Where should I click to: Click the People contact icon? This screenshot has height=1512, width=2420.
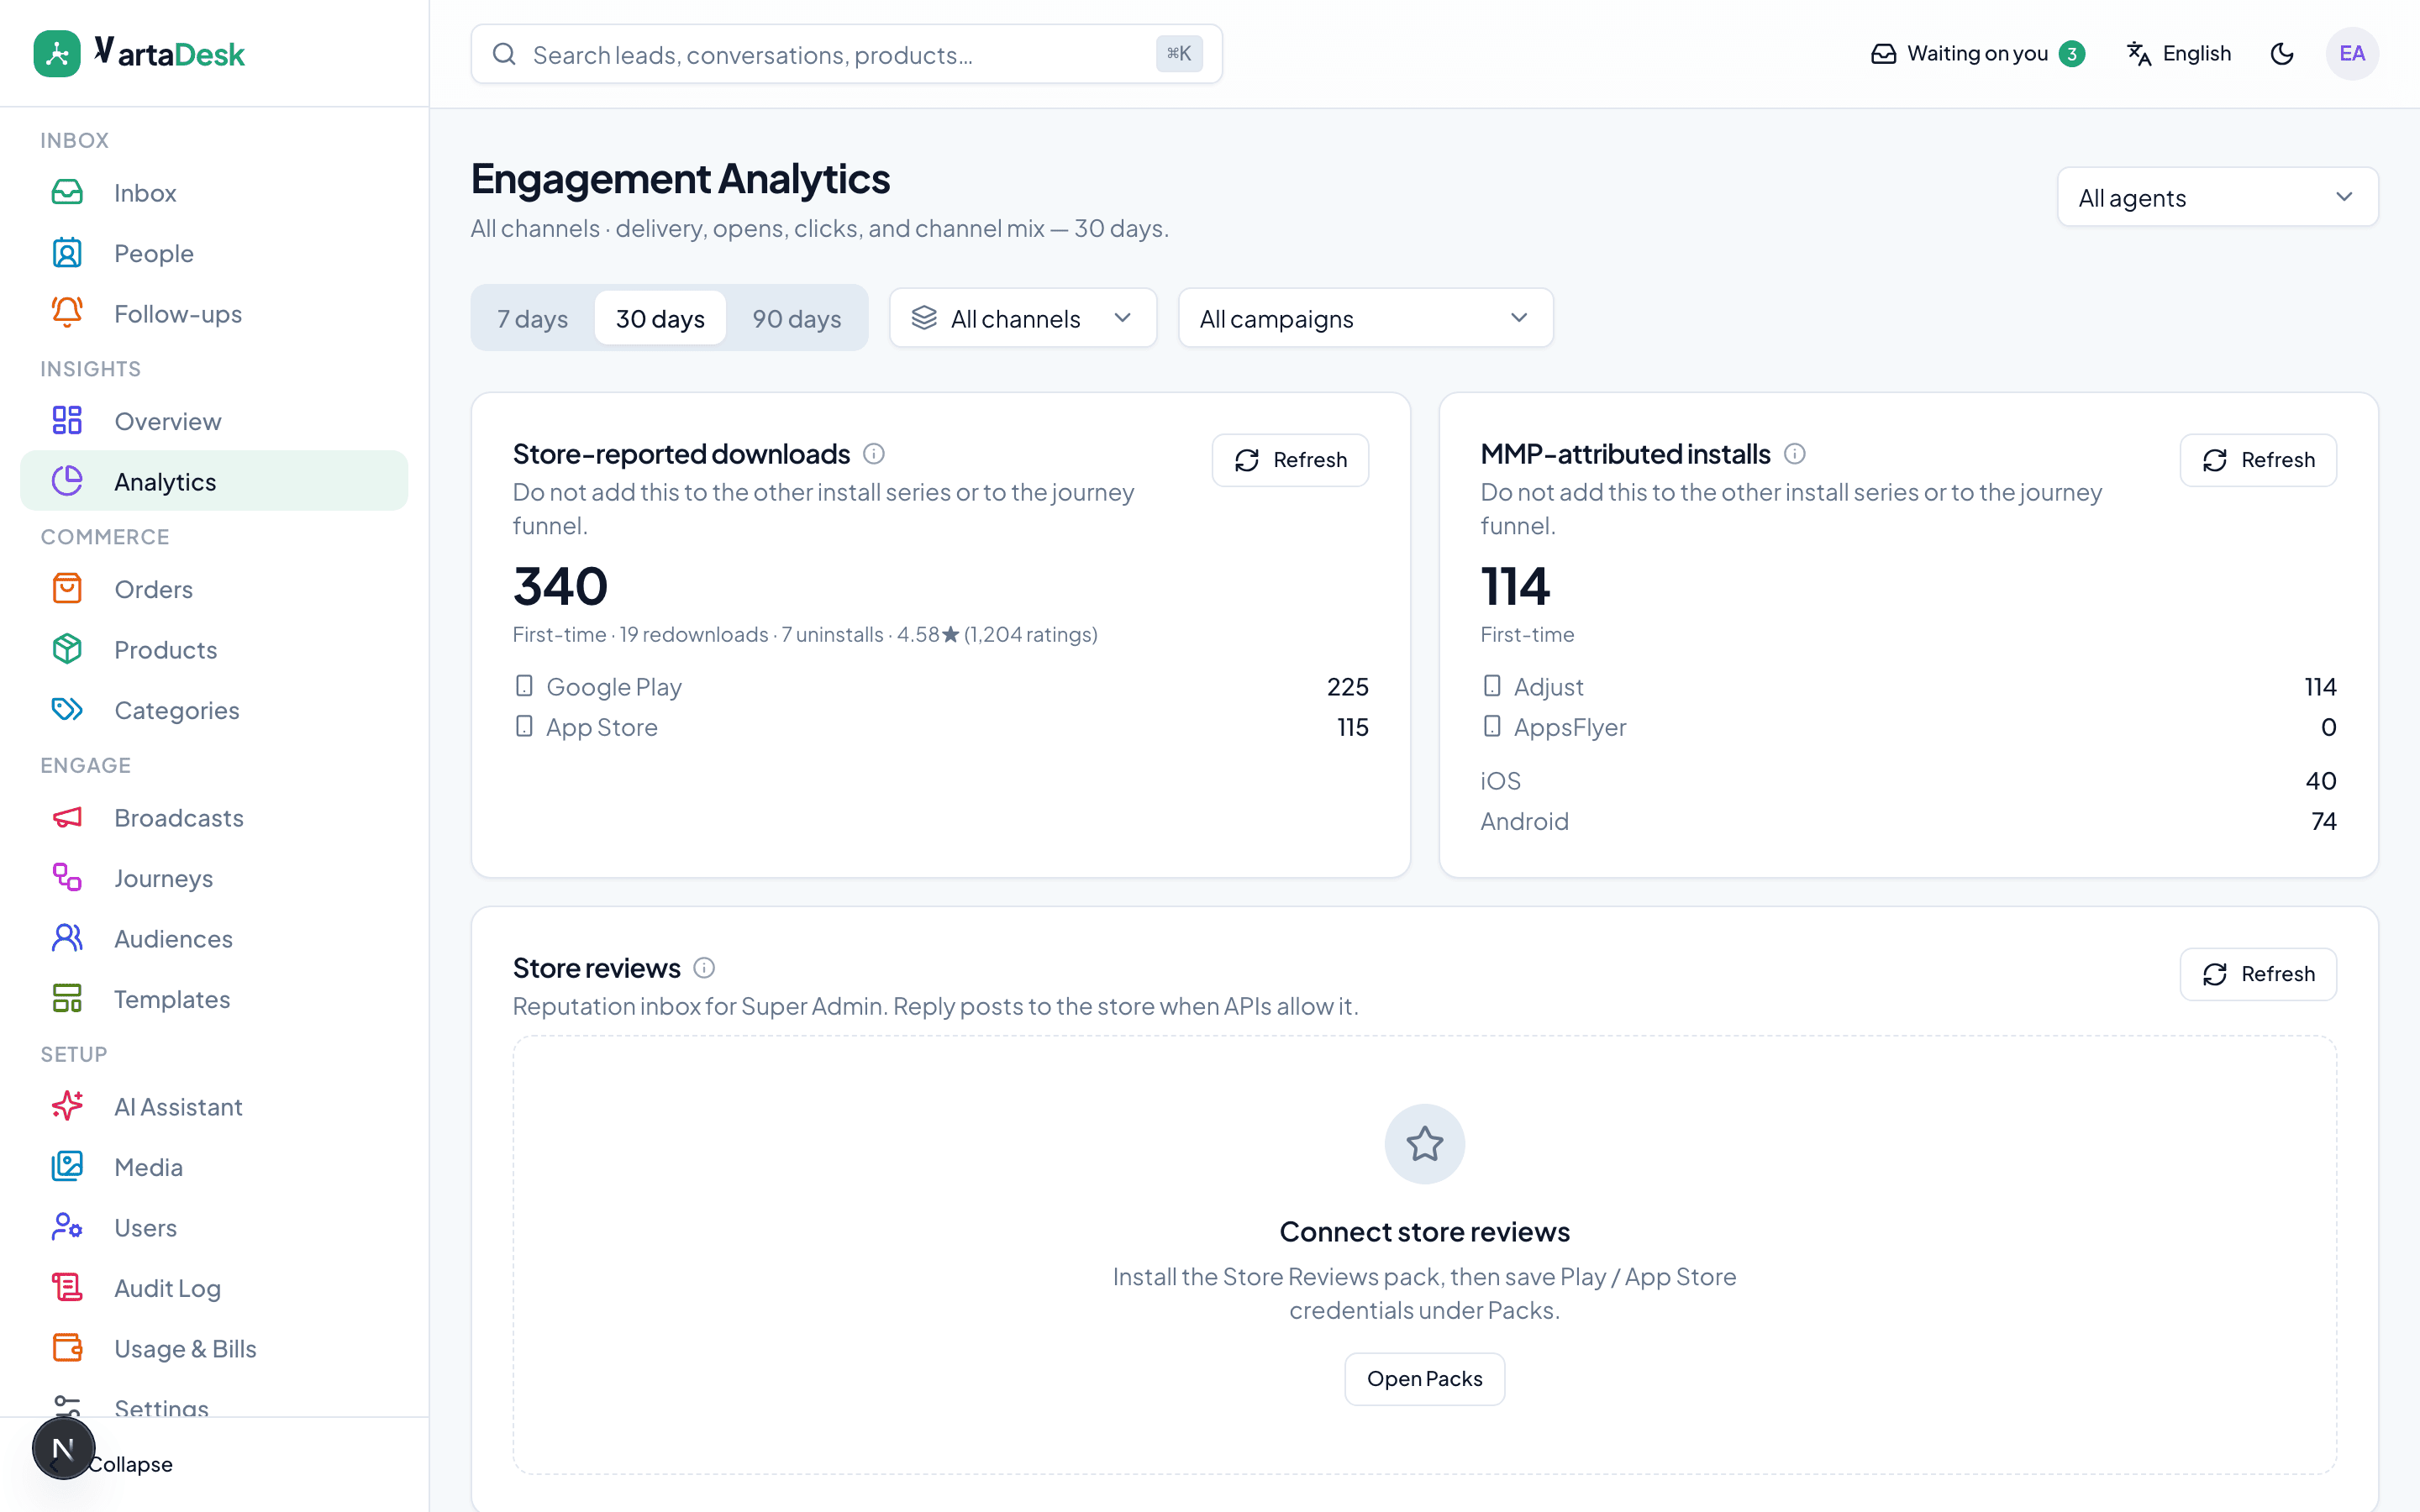click(x=67, y=253)
